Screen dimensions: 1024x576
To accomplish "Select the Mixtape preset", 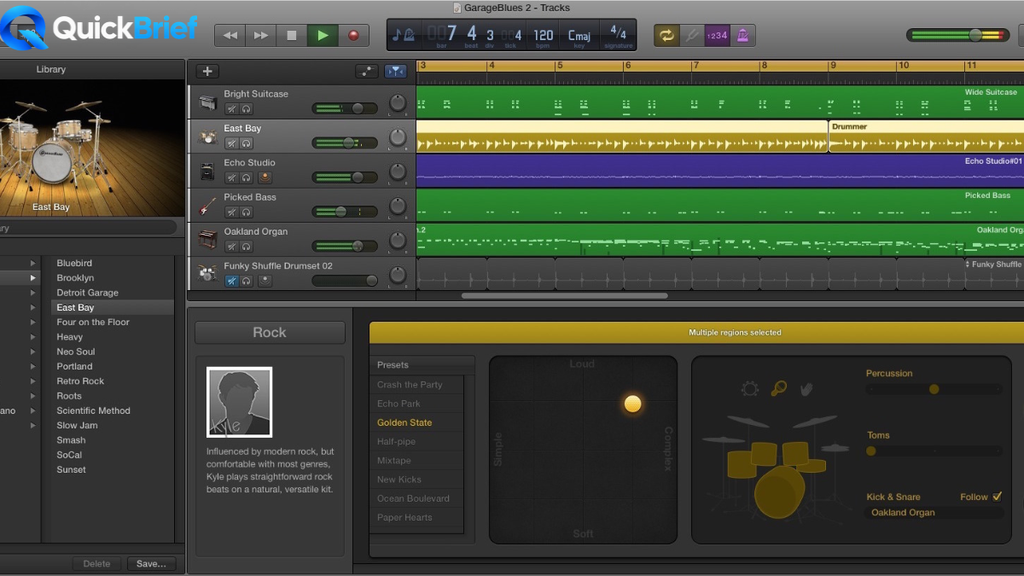I will tap(394, 460).
